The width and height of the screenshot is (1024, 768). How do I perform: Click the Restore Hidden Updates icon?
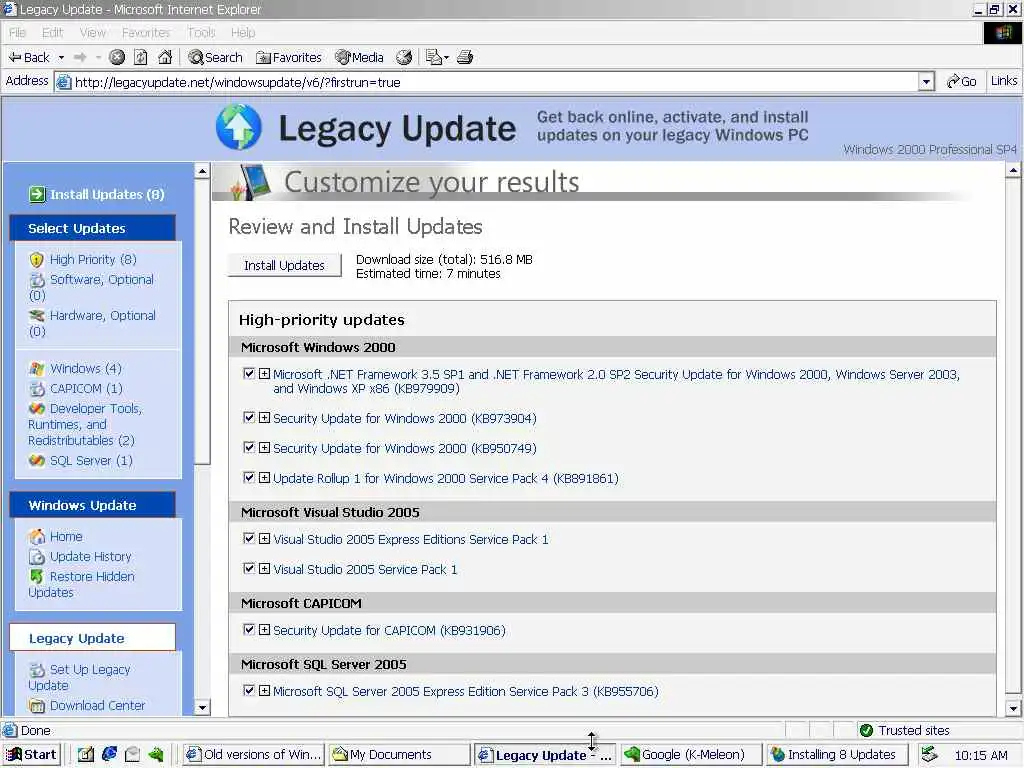point(37,577)
